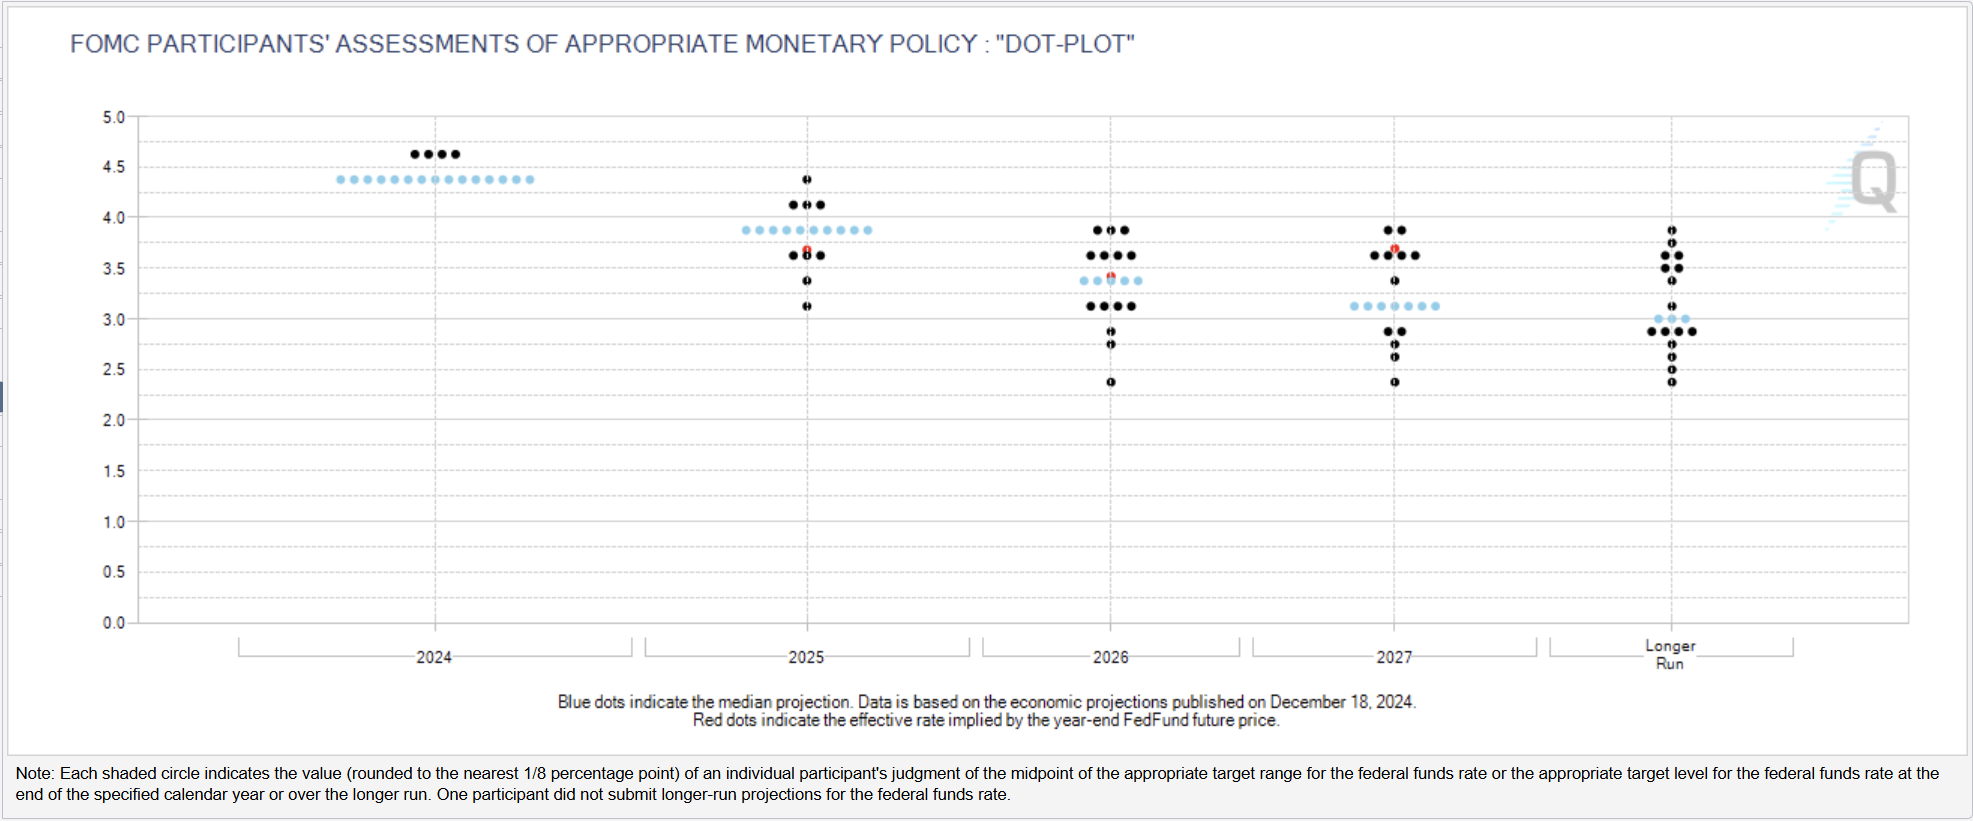Click the red fed funds futures dot for 2025
The image size is (1973, 821).
[x=807, y=249]
